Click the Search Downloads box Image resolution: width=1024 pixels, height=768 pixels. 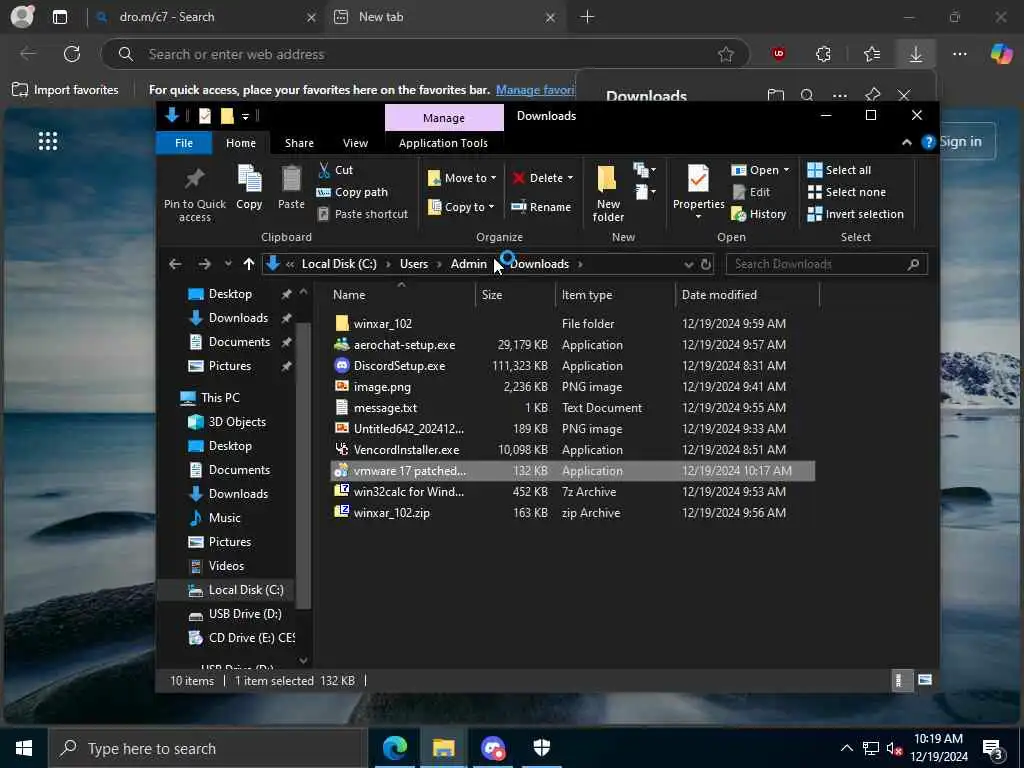click(826, 264)
